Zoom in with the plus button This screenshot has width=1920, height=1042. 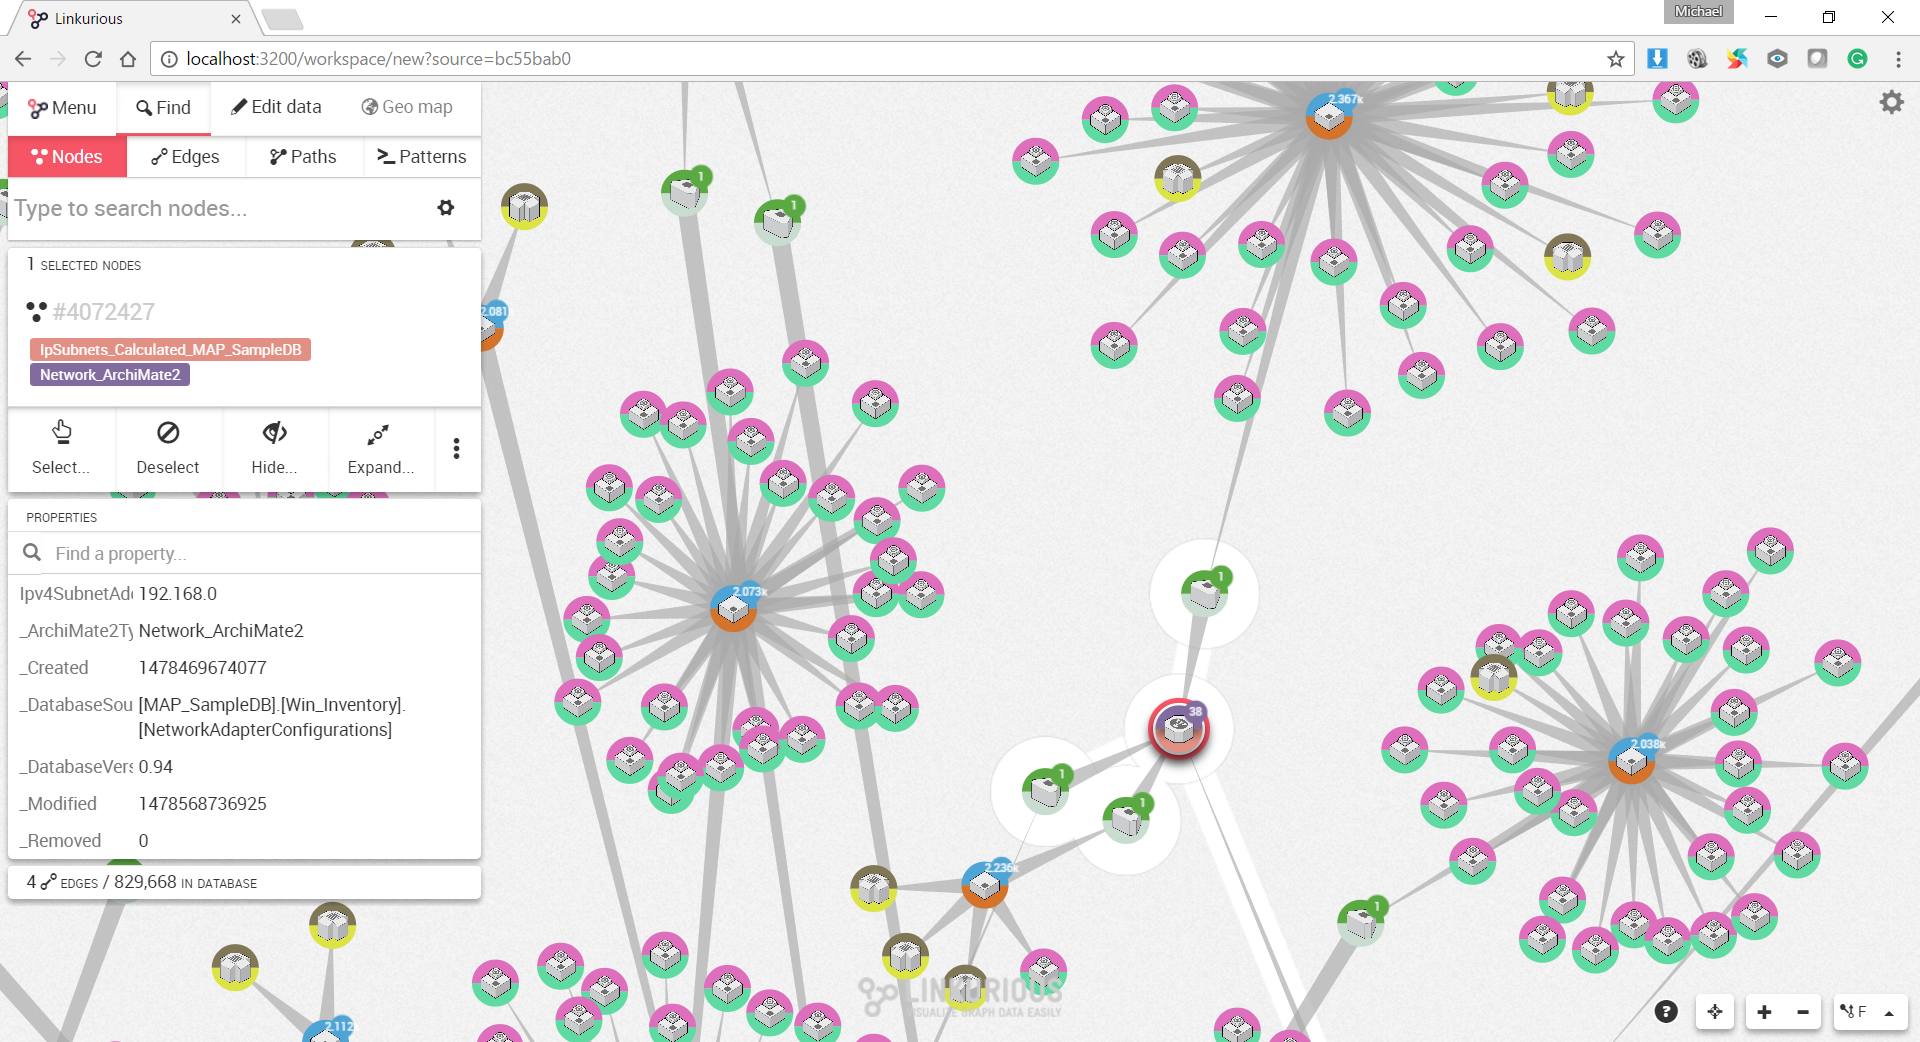point(1764,1012)
